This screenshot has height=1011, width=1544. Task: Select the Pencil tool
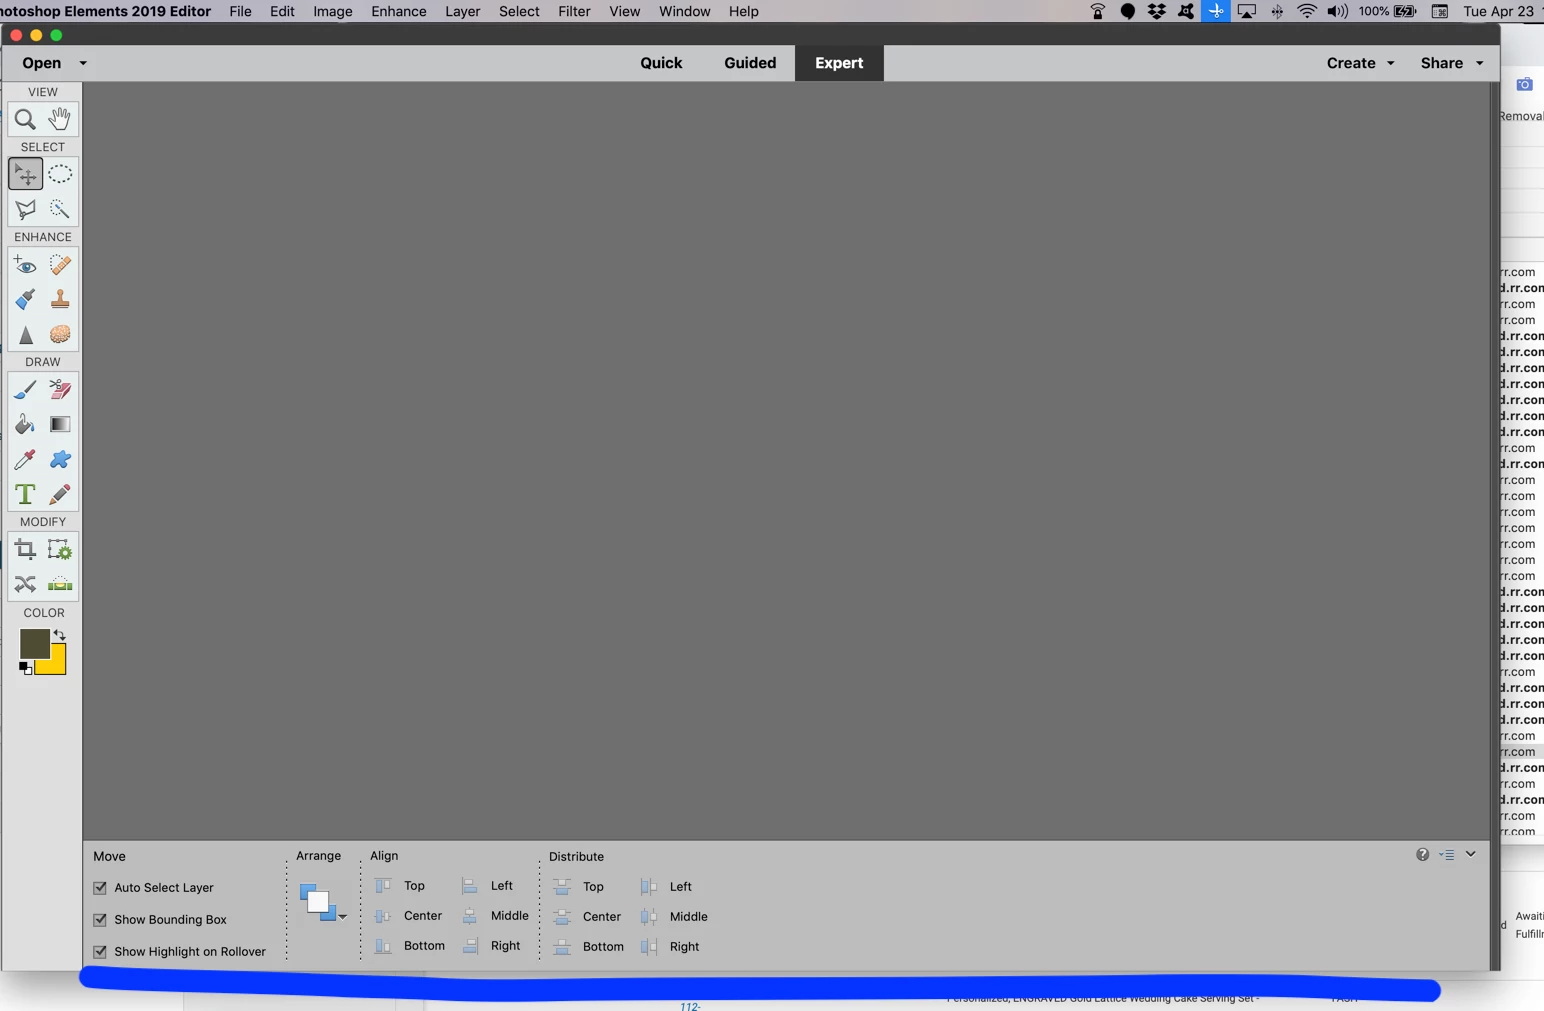[x=60, y=494]
